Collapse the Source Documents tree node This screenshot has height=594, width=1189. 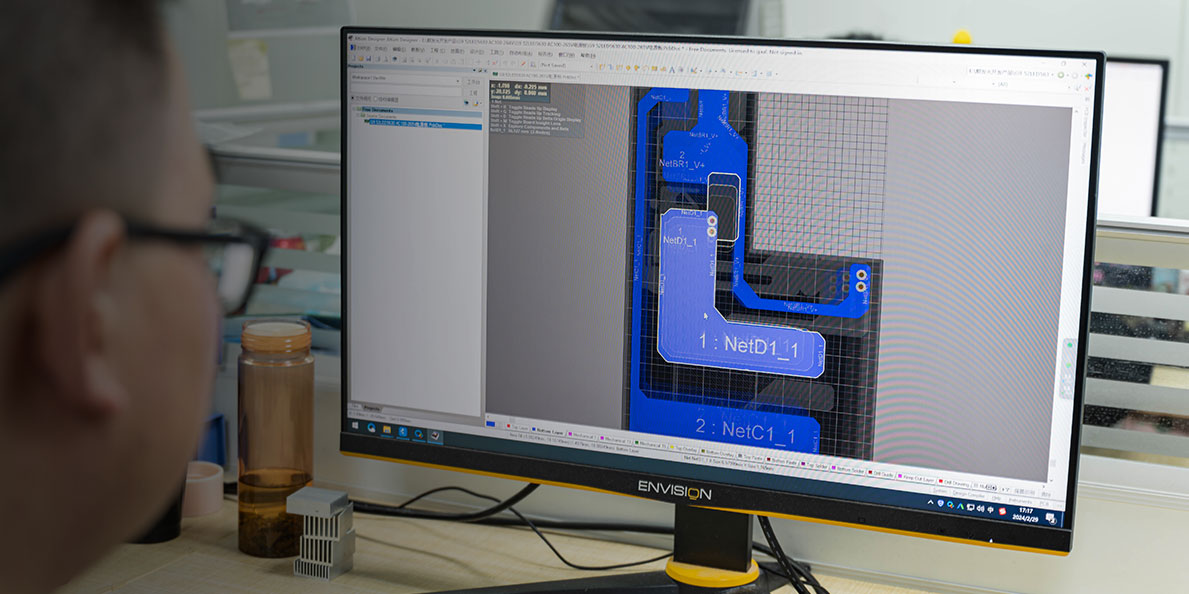[359, 115]
